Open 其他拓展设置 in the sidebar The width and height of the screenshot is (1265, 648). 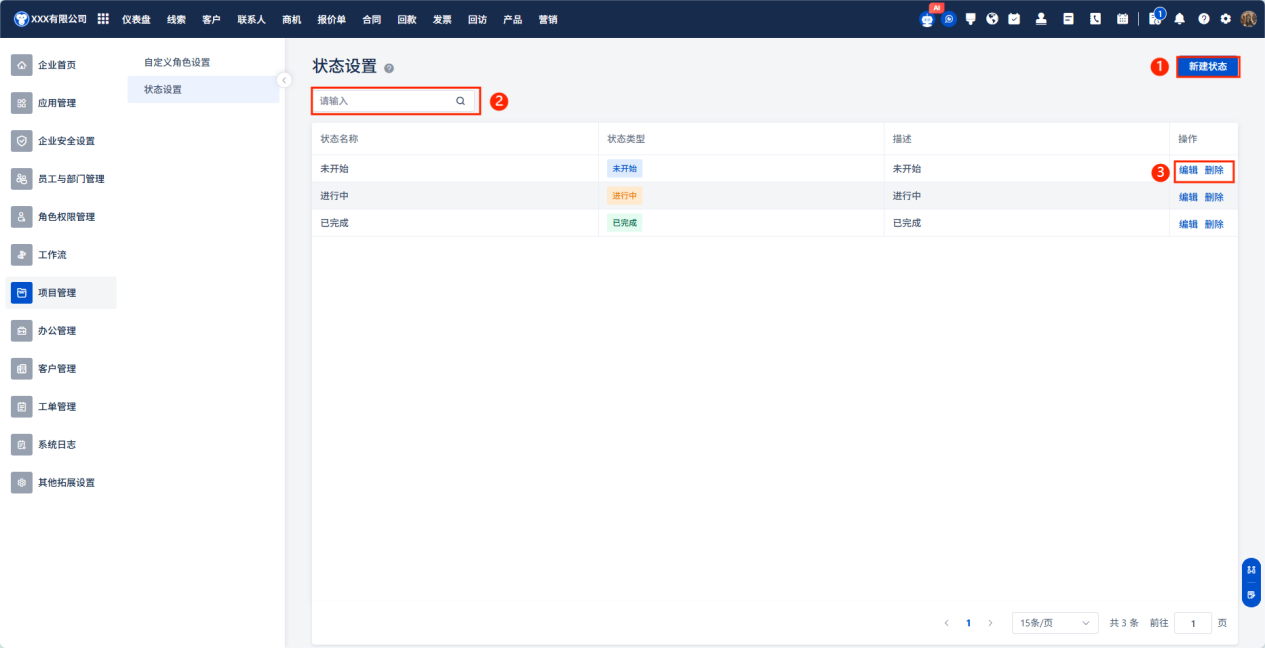pyautogui.click(x=60, y=483)
